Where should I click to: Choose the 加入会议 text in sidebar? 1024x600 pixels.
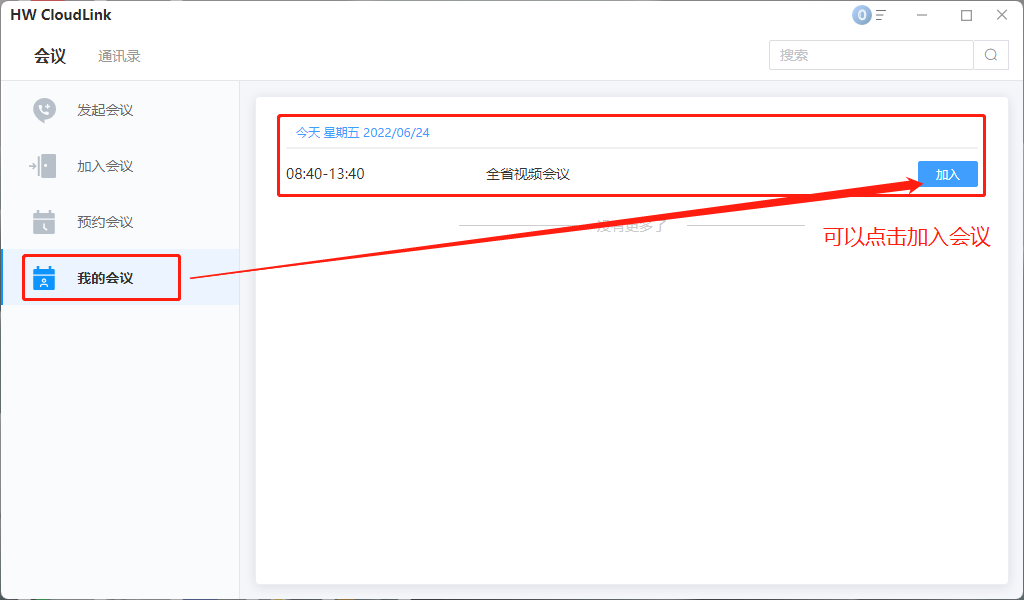point(105,166)
